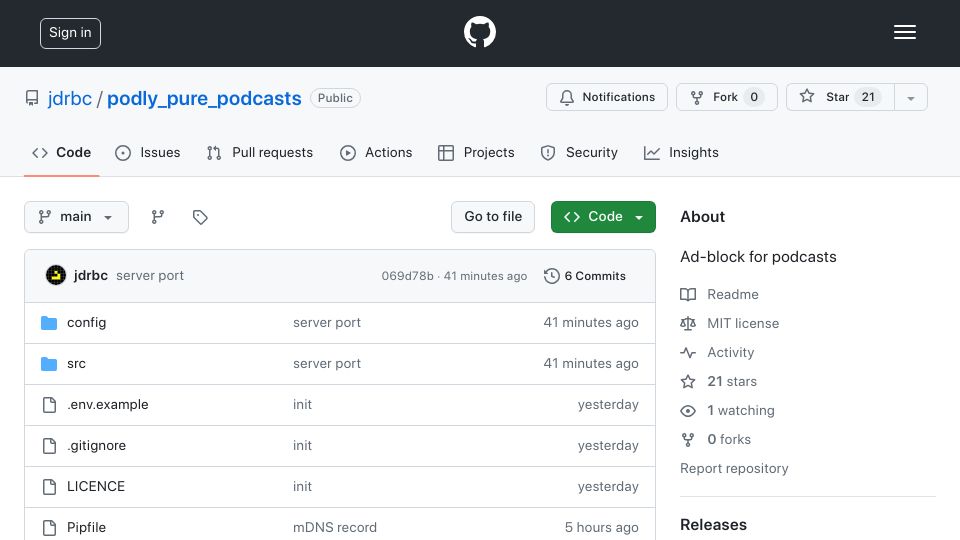This screenshot has height=540, width=960.
Task: Switch to the Projects tab
Action: click(476, 152)
